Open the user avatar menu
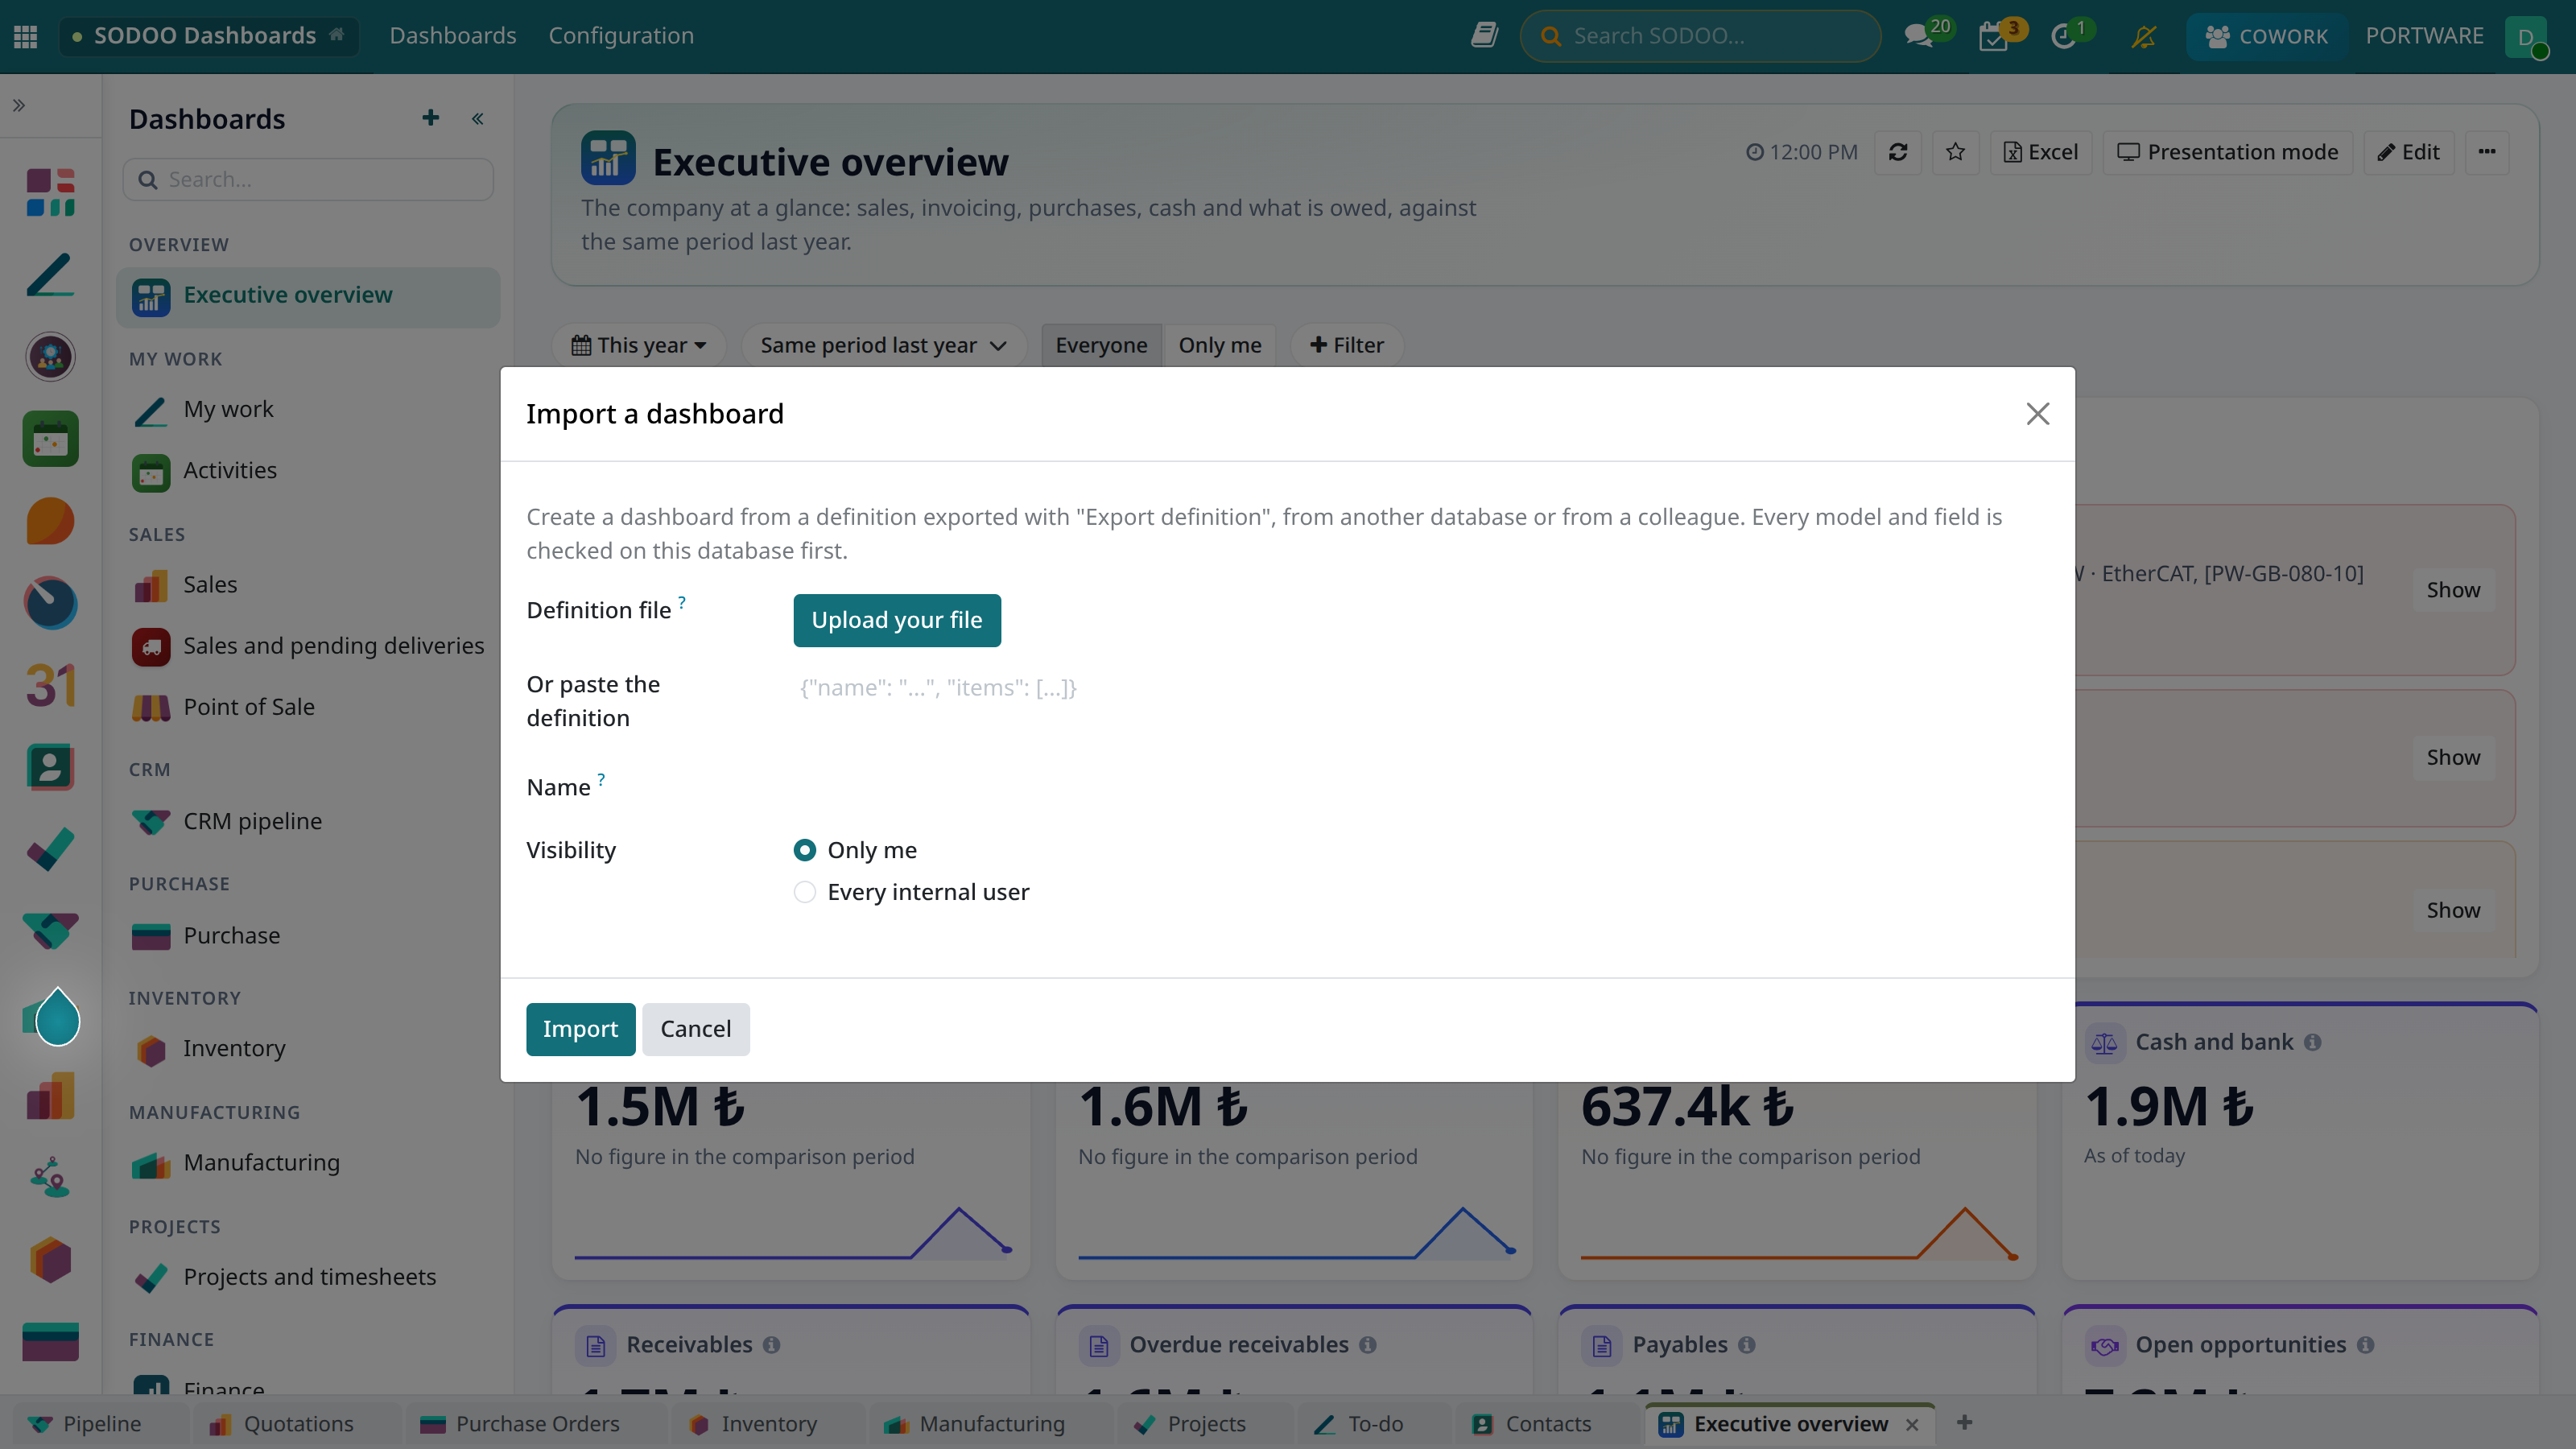 coord(2526,36)
